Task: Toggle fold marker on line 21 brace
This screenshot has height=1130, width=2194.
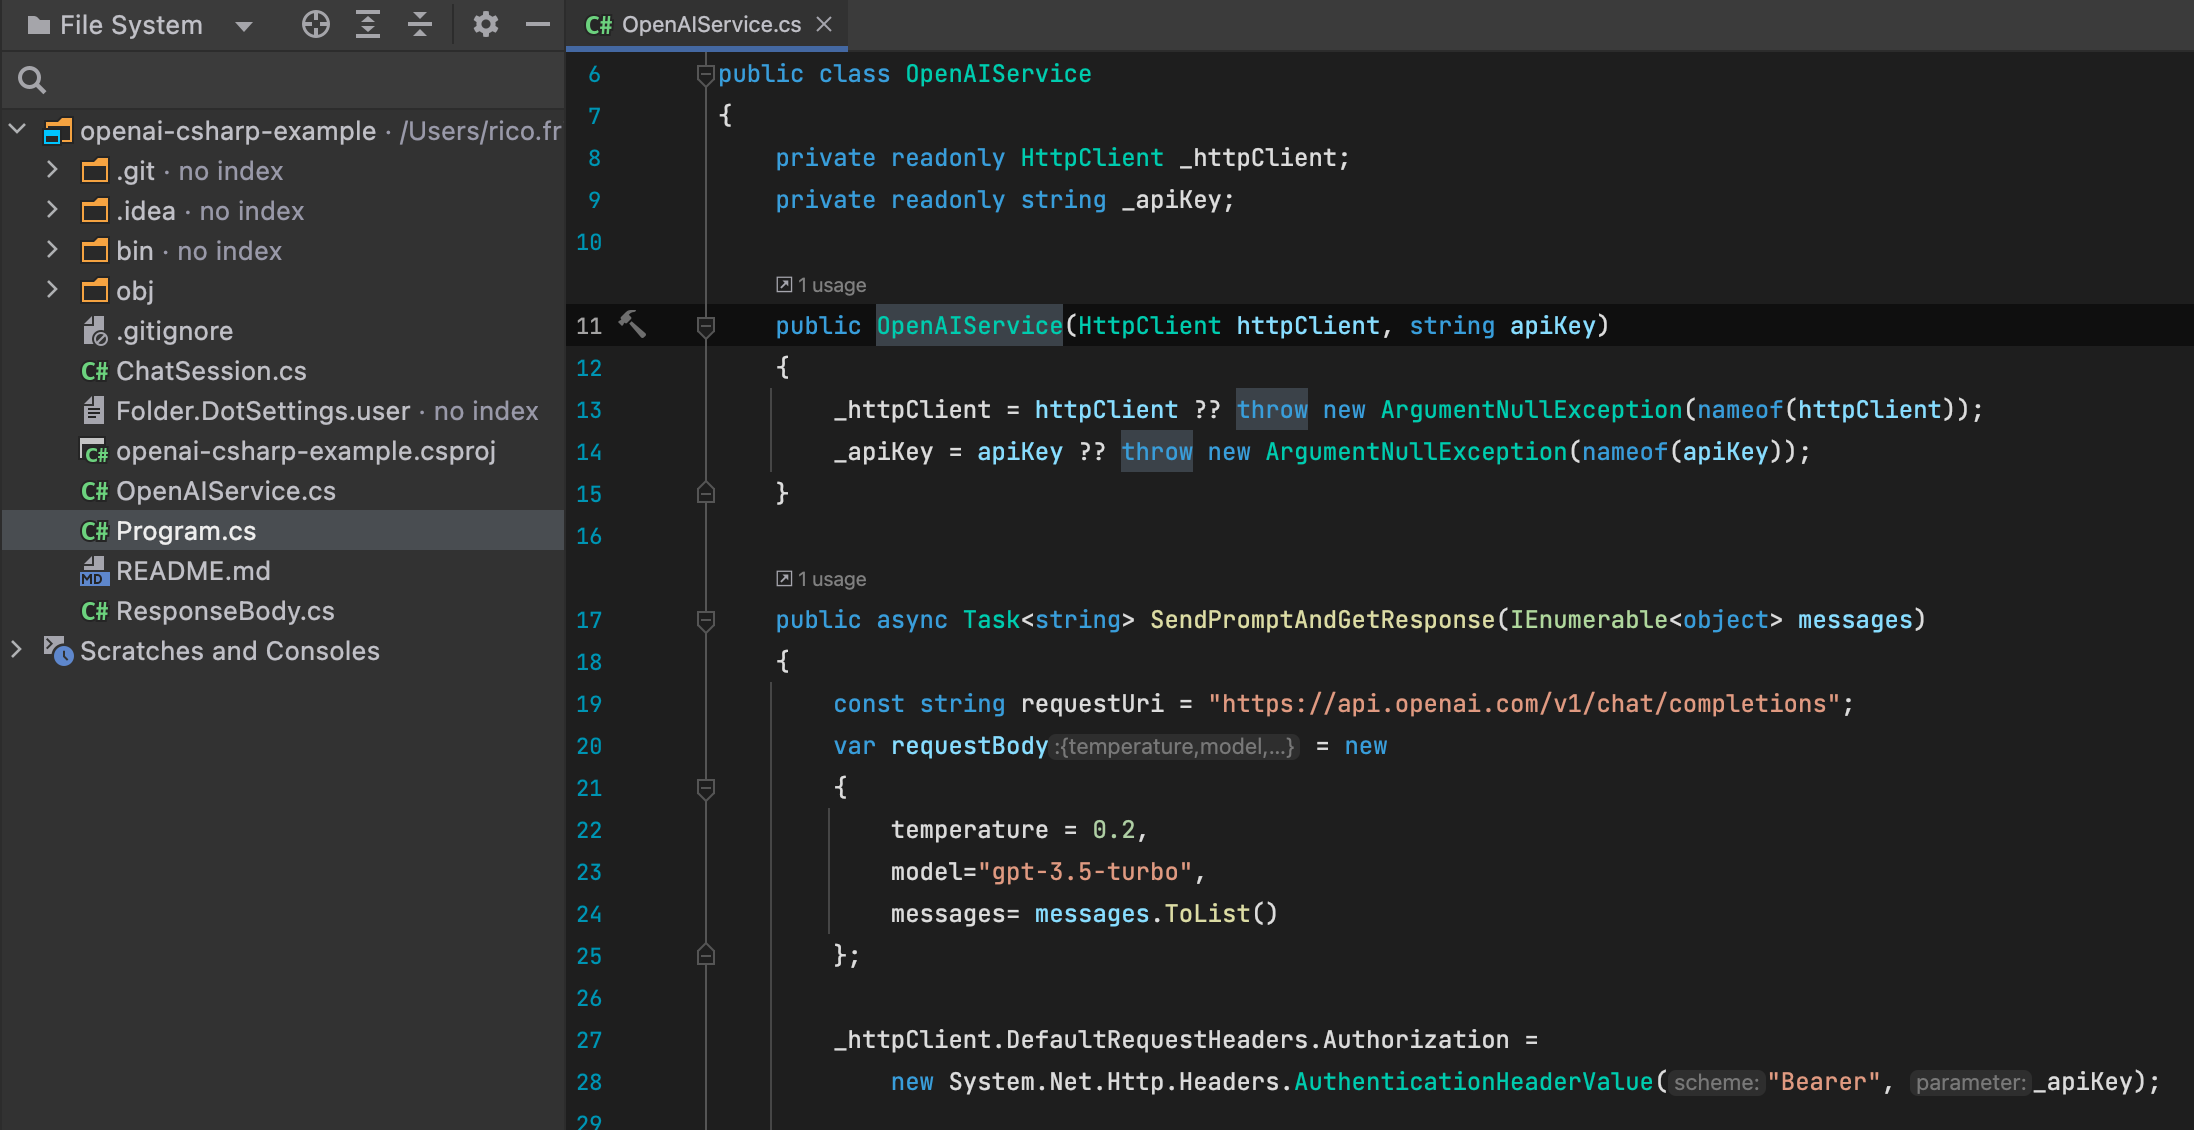Action: tap(706, 788)
